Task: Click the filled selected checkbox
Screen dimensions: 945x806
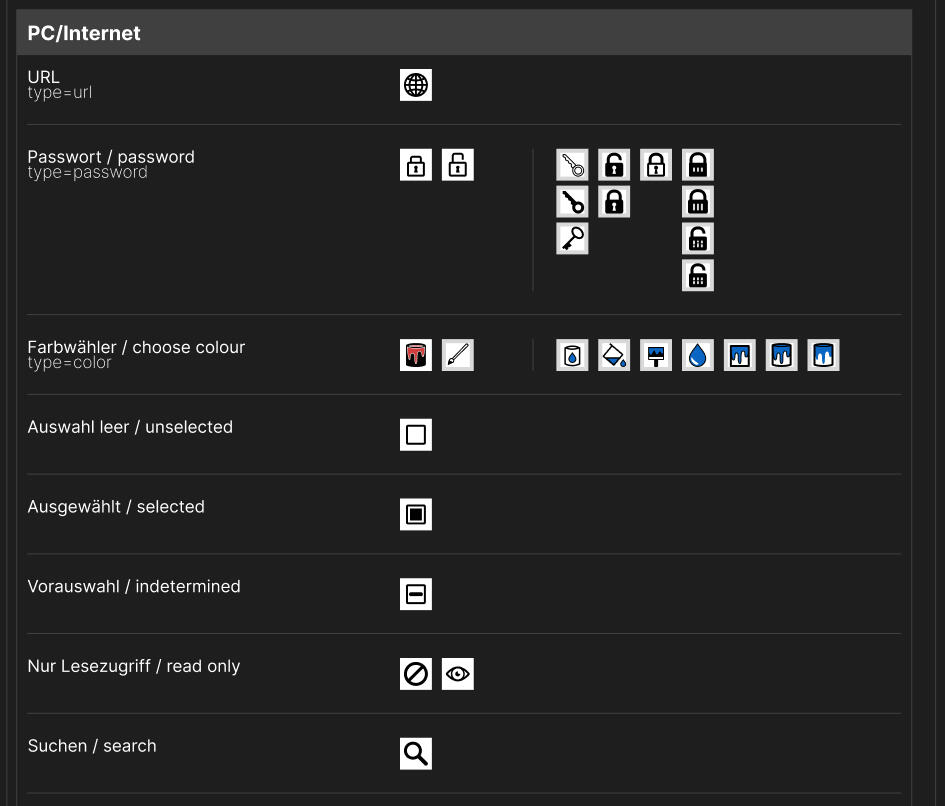Action: pyautogui.click(x=416, y=514)
